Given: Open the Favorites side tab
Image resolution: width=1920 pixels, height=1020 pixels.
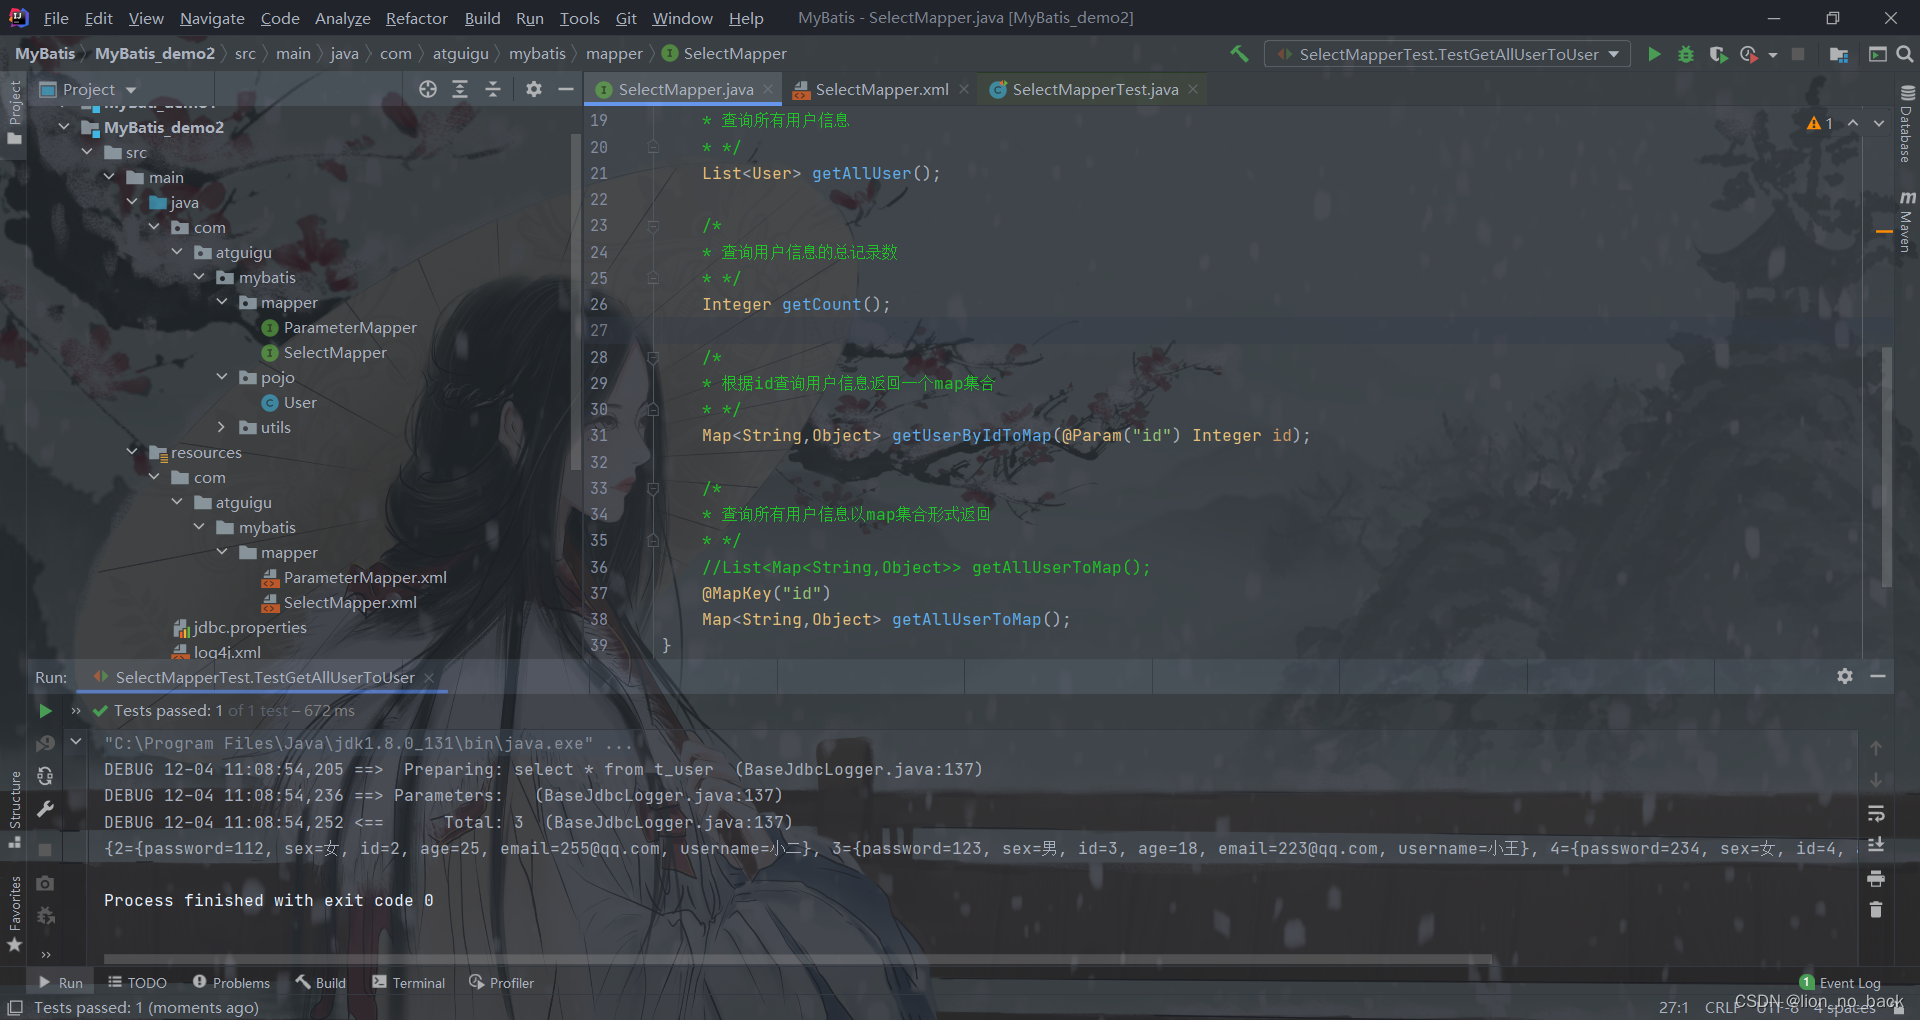Looking at the screenshot, I should [15, 912].
